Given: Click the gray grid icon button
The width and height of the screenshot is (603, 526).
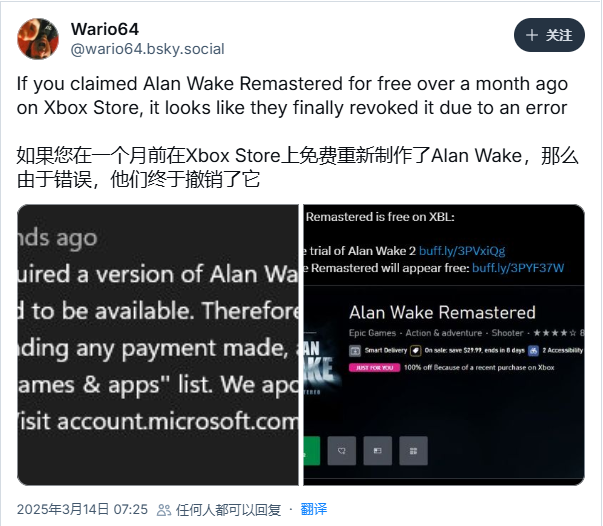Looking at the screenshot, I should point(413,451).
